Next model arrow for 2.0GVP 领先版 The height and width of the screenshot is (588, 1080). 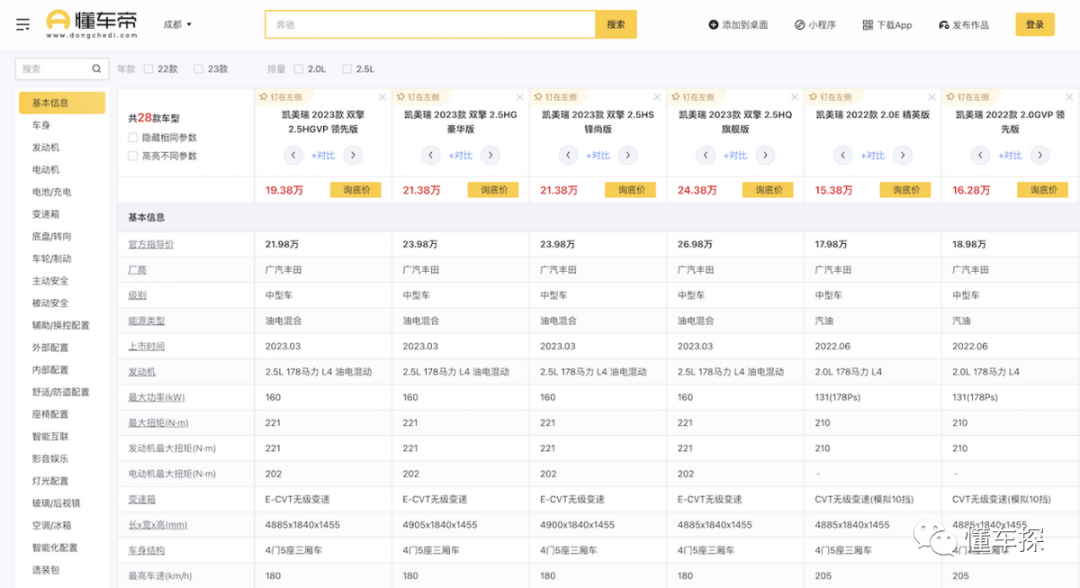[x=1040, y=155]
